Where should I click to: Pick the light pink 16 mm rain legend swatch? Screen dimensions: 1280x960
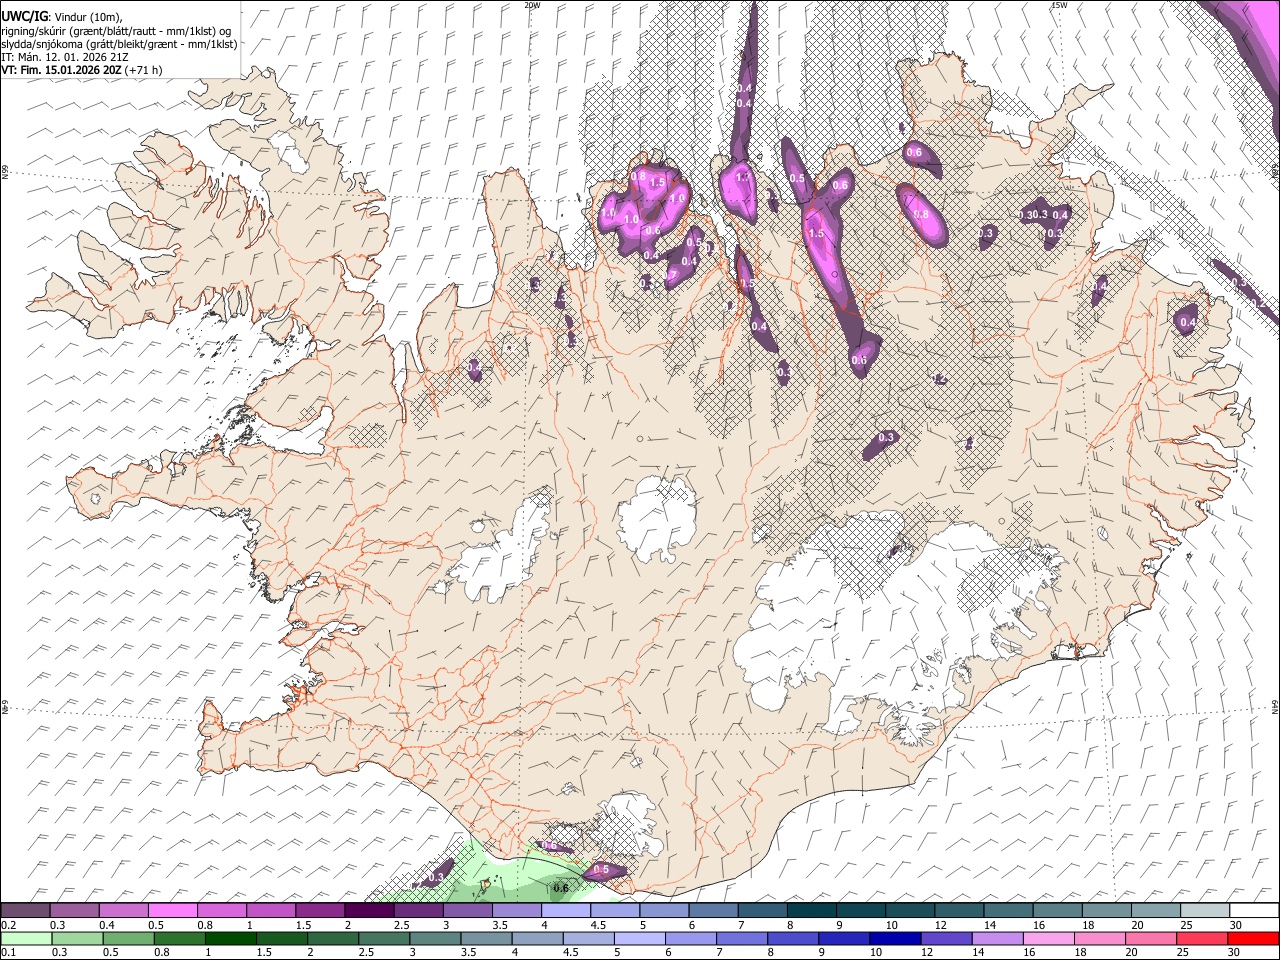click(x=1049, y=939)
